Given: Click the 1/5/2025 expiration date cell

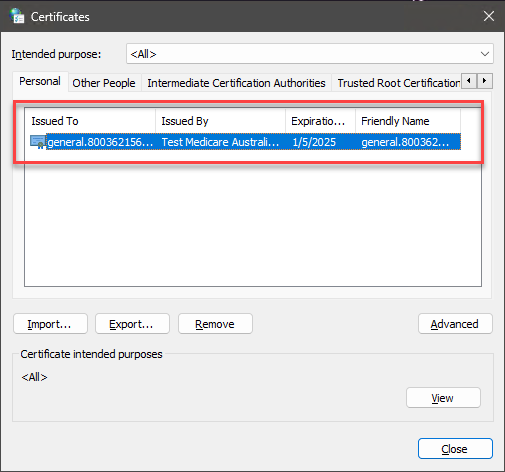Looking at the screenshot, I should [x=314, y=142].
